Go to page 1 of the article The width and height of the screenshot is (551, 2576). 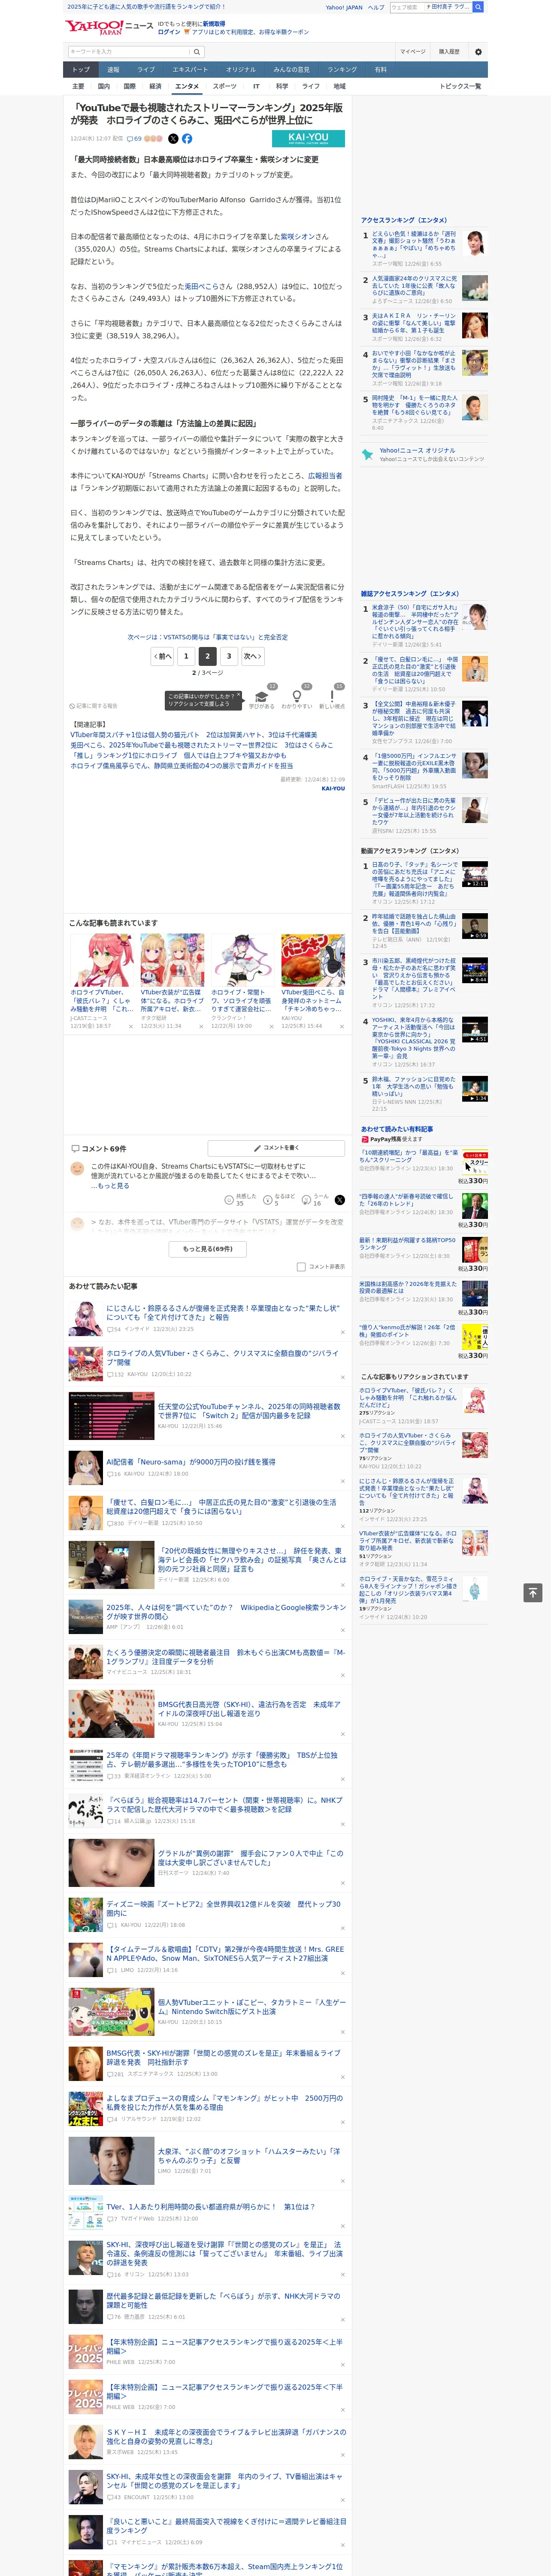186,656
